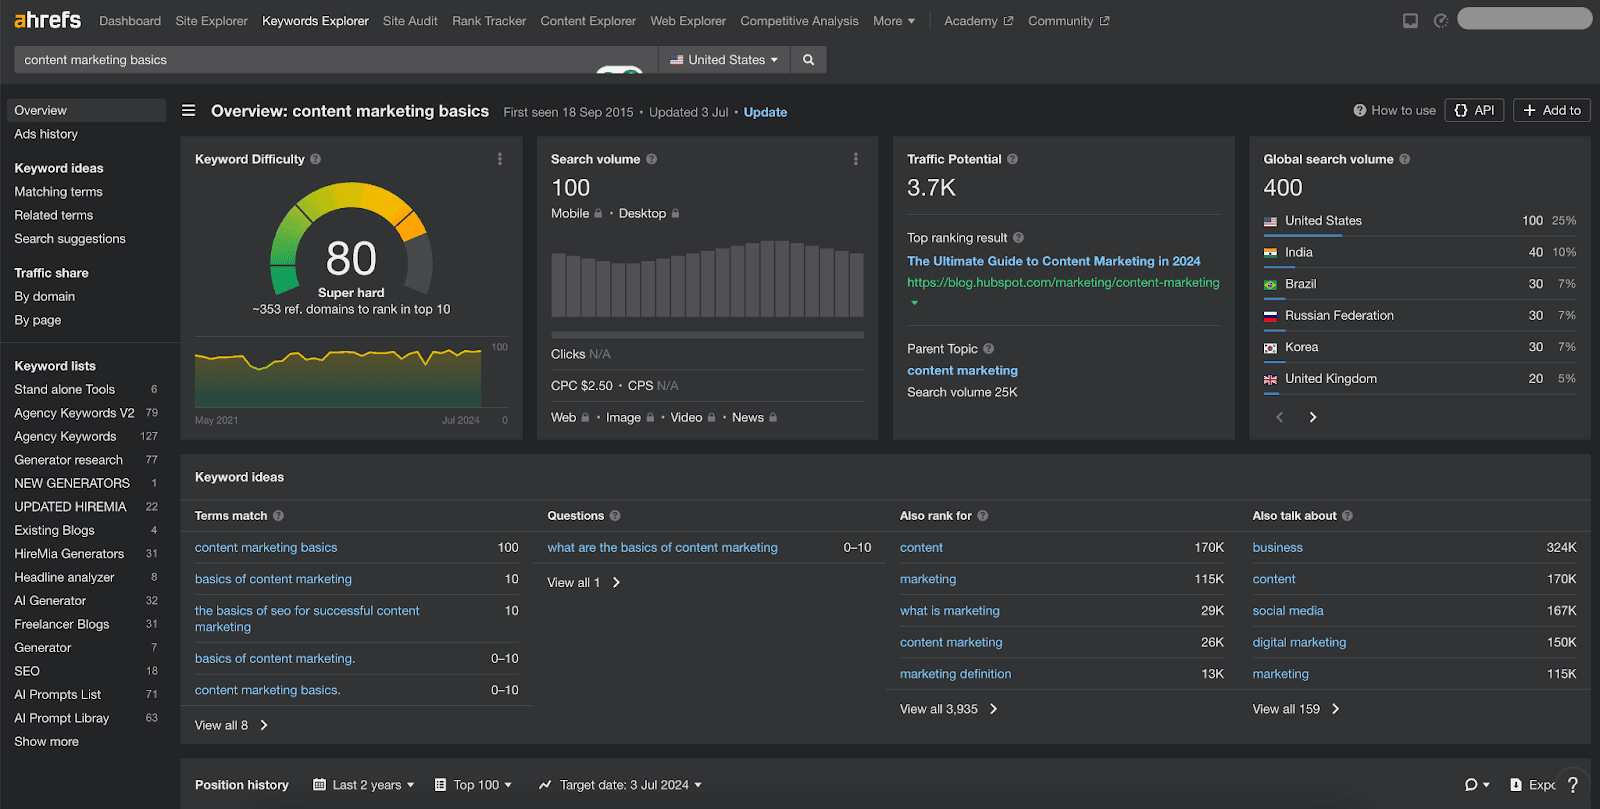The image size is (1600, 809).
Task: Open the Academy external link
Action: 978,21
